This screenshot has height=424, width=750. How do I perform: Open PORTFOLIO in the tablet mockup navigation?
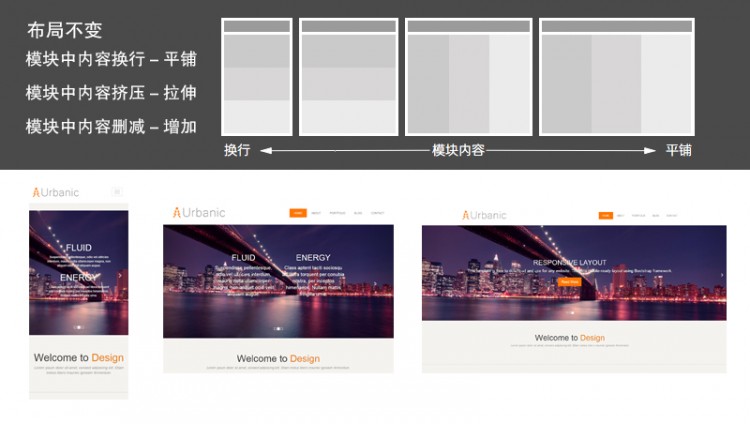[337, 213]
